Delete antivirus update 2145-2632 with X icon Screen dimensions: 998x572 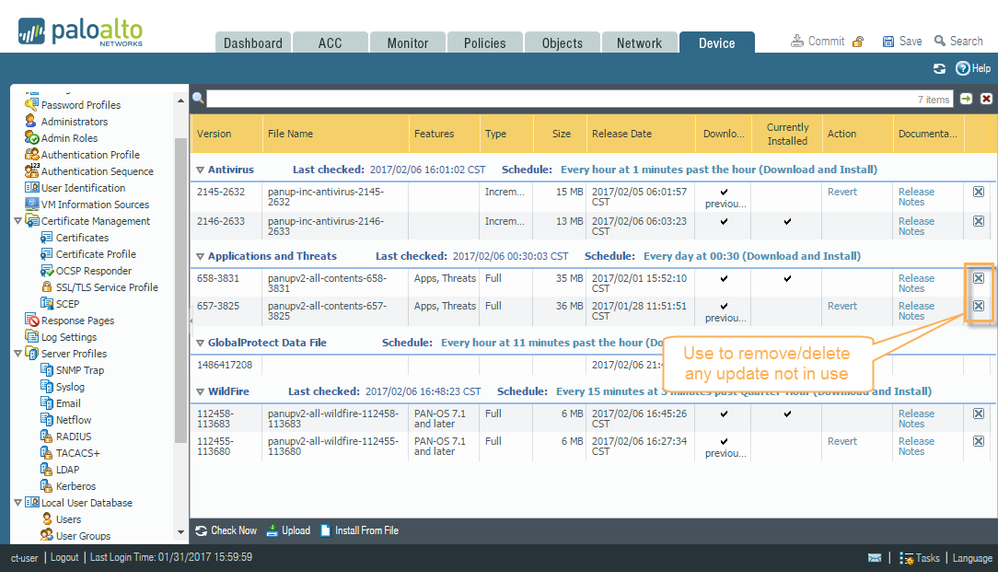(x=979, y=192)
